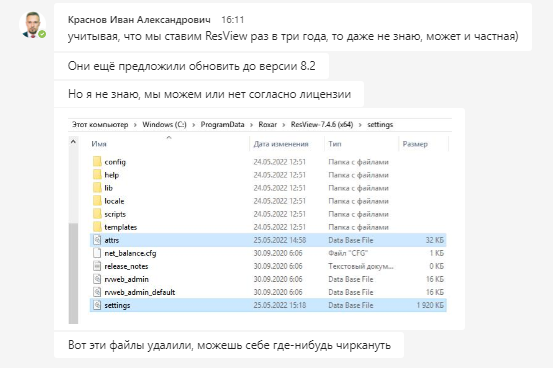This screenshot has height=368, width=553.
Task: Select the config folder icon
Action: tap(97, 162)
